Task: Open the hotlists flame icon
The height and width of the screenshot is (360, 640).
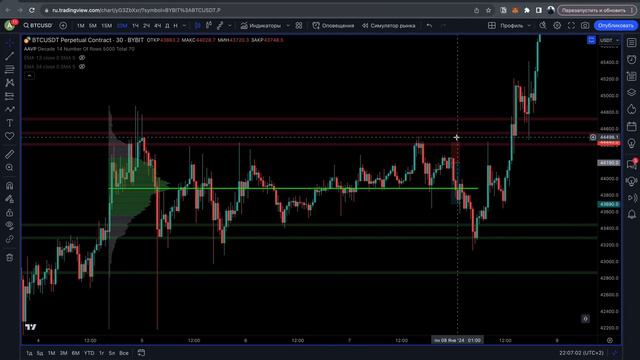Action: click(x=631, y=109)
